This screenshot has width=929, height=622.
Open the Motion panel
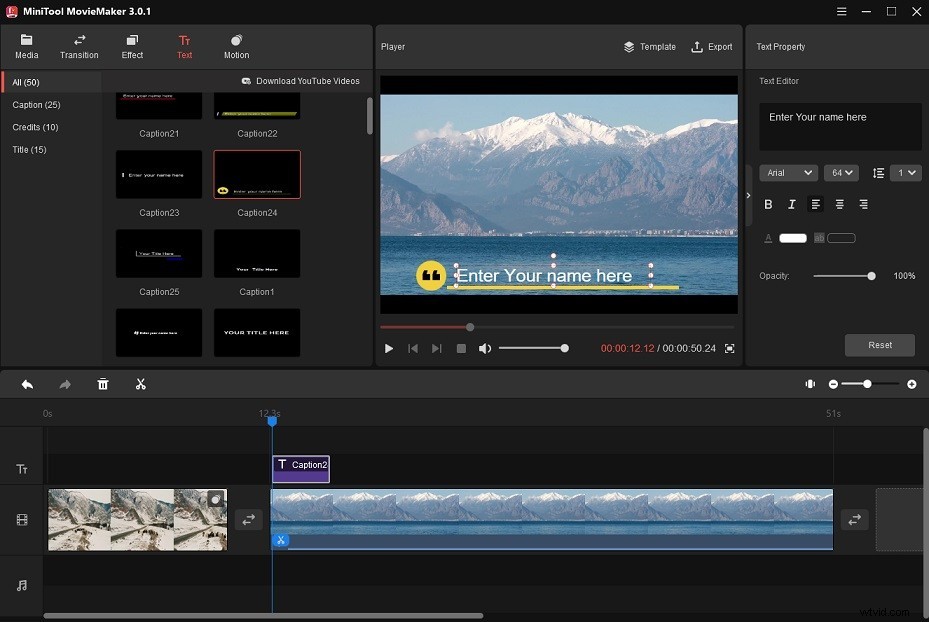tap(236, 45)
